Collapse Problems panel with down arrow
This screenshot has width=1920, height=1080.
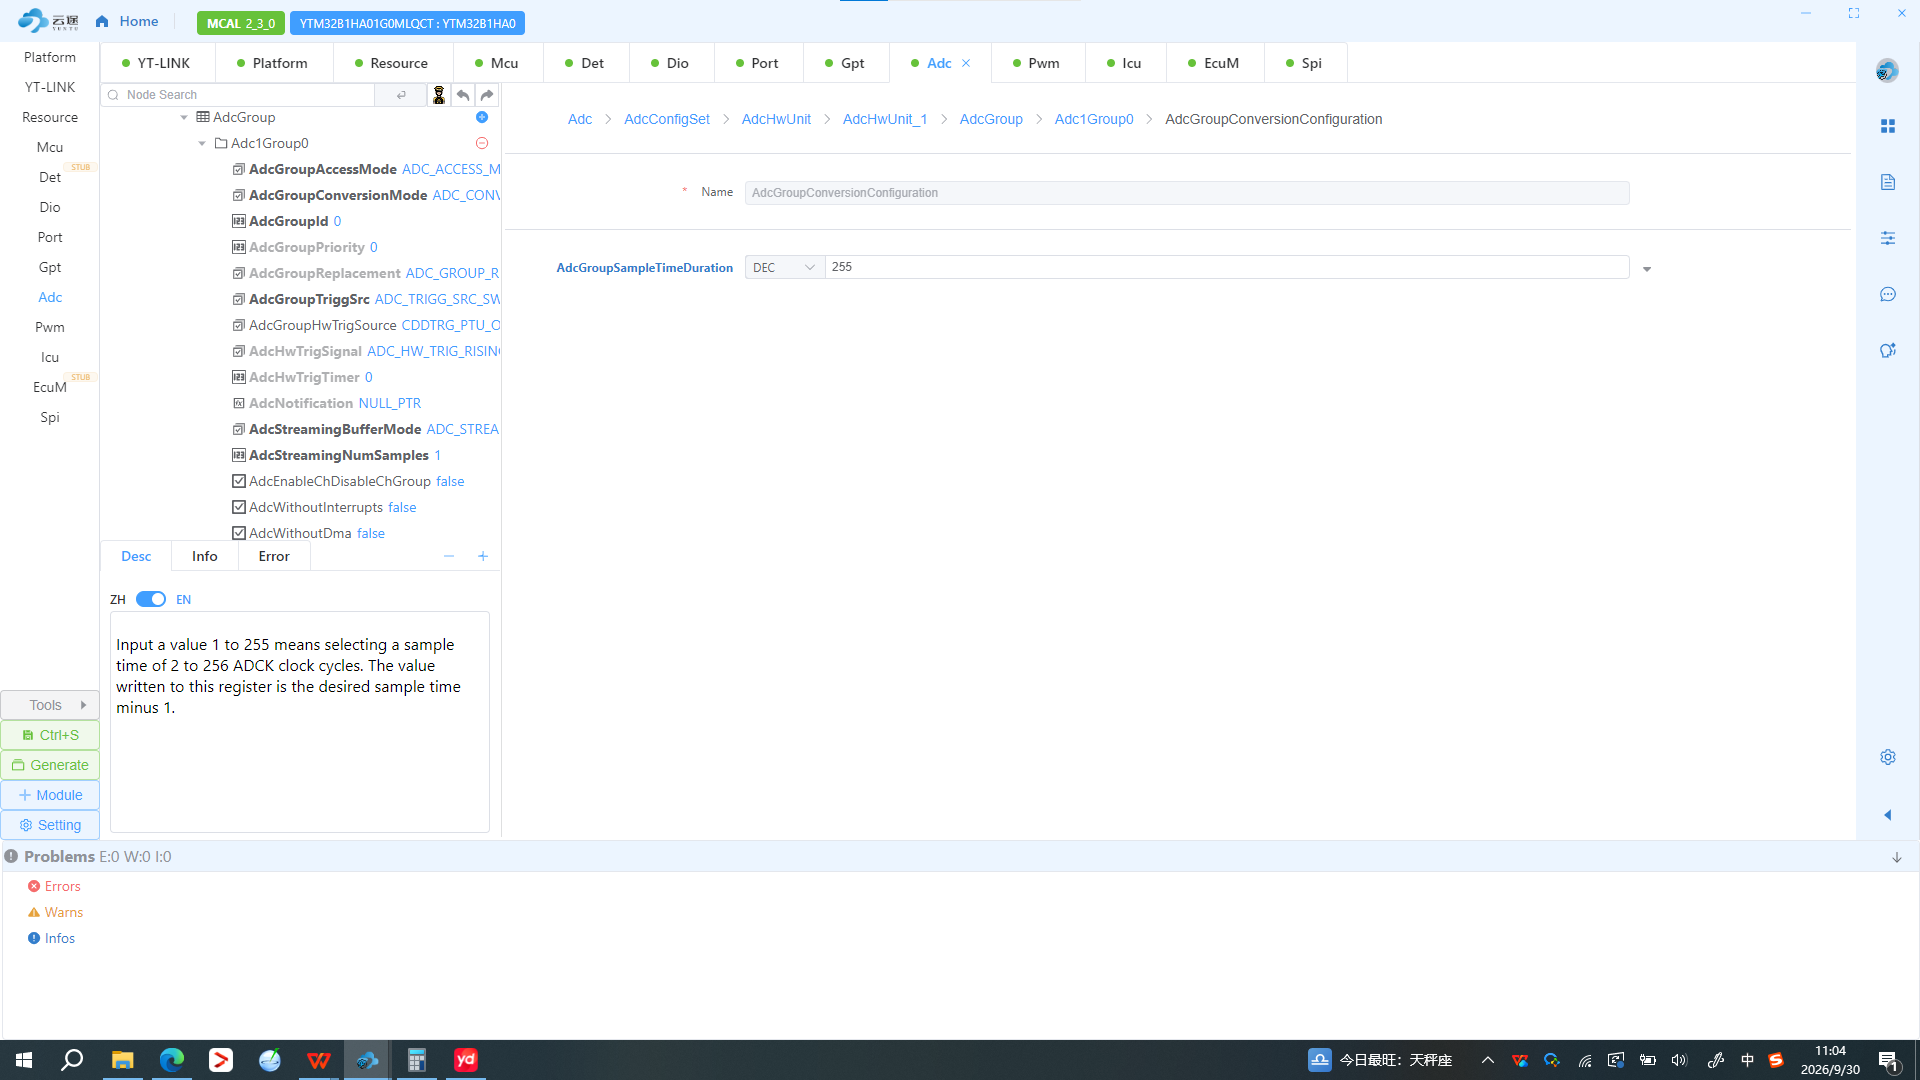tap(1897, 858)
